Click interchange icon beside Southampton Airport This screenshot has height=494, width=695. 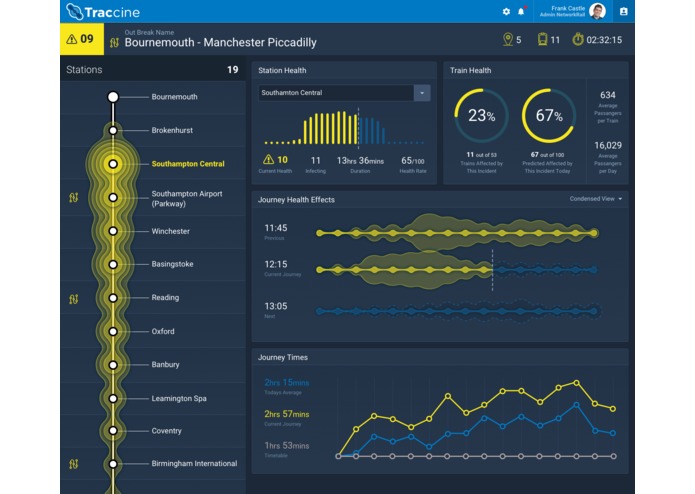pos(74,198)
